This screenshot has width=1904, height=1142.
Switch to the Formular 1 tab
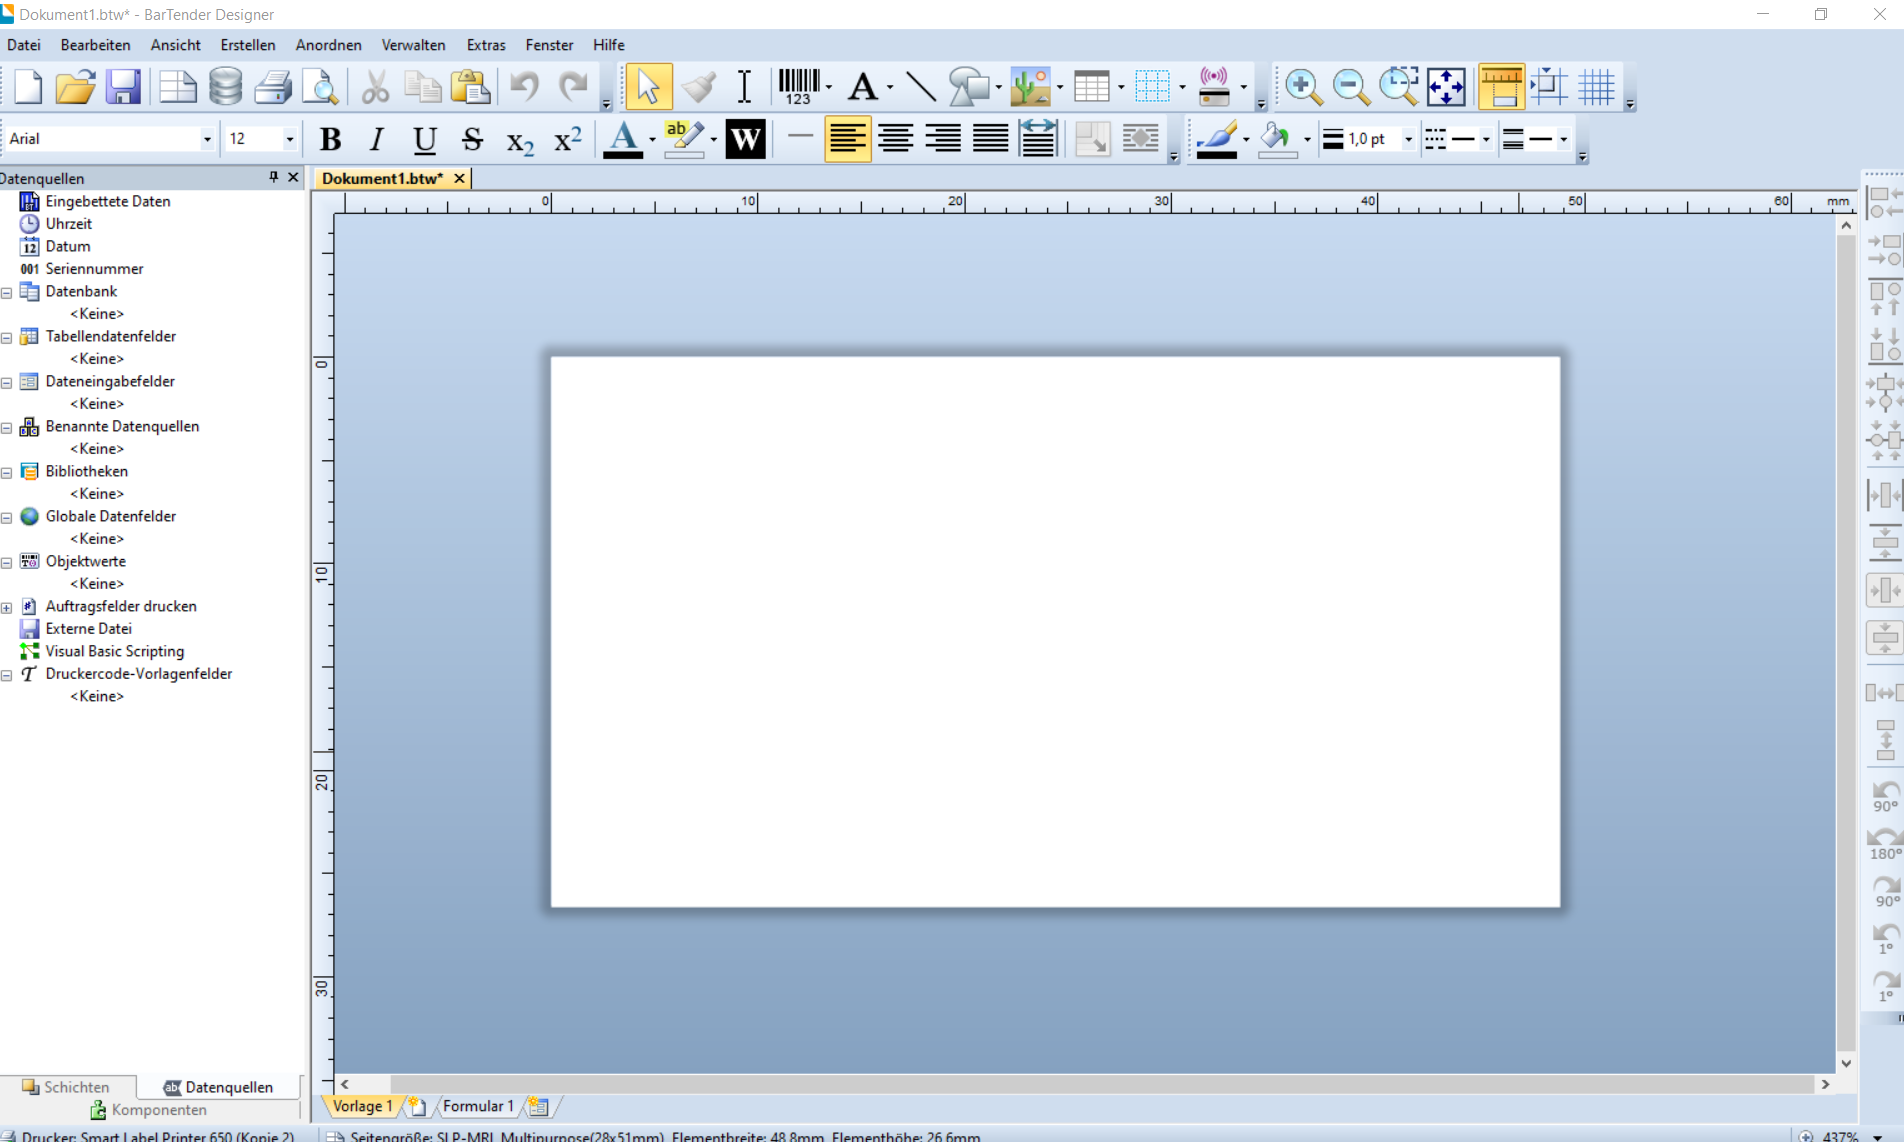pyautogui.click(x=477, y=1106)
